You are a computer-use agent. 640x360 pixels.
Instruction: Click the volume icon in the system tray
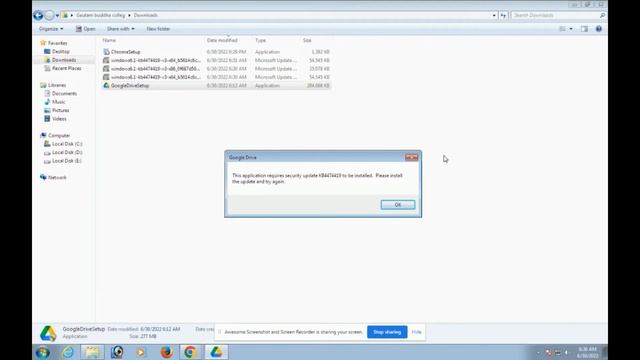[x=566, y=353]
